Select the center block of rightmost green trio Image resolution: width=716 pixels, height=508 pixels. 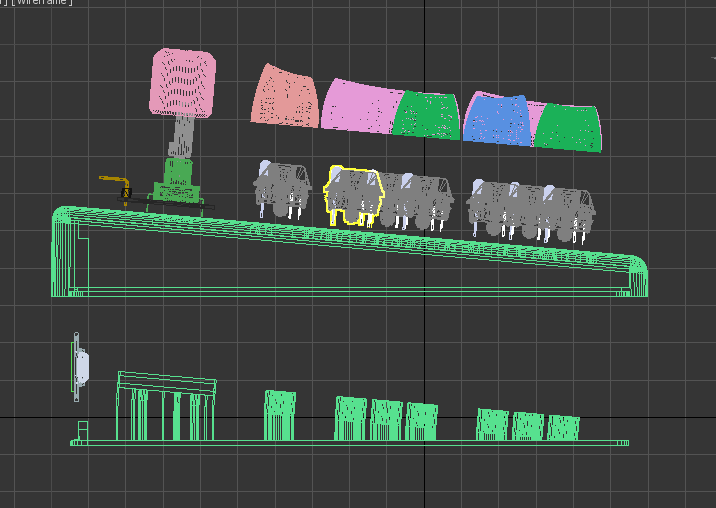[x=528, y=426]
